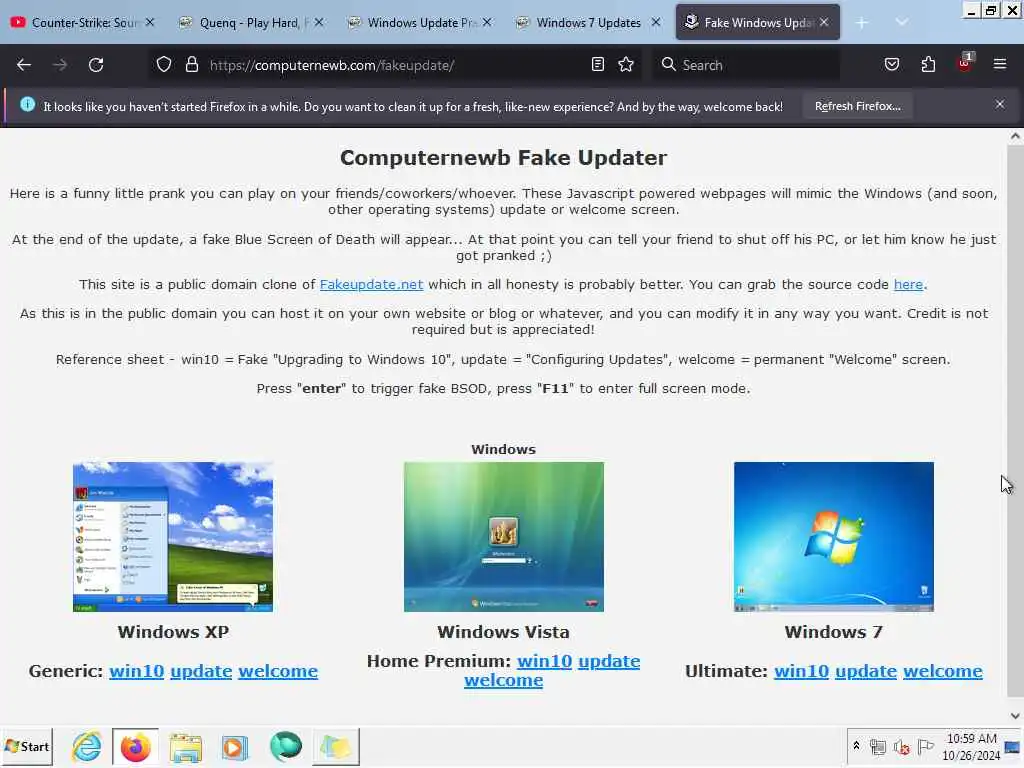Click the Firefox taskbar icon
Image resolution: width=1024 pixels, height=768 pixels.
(x=135, y=746)
